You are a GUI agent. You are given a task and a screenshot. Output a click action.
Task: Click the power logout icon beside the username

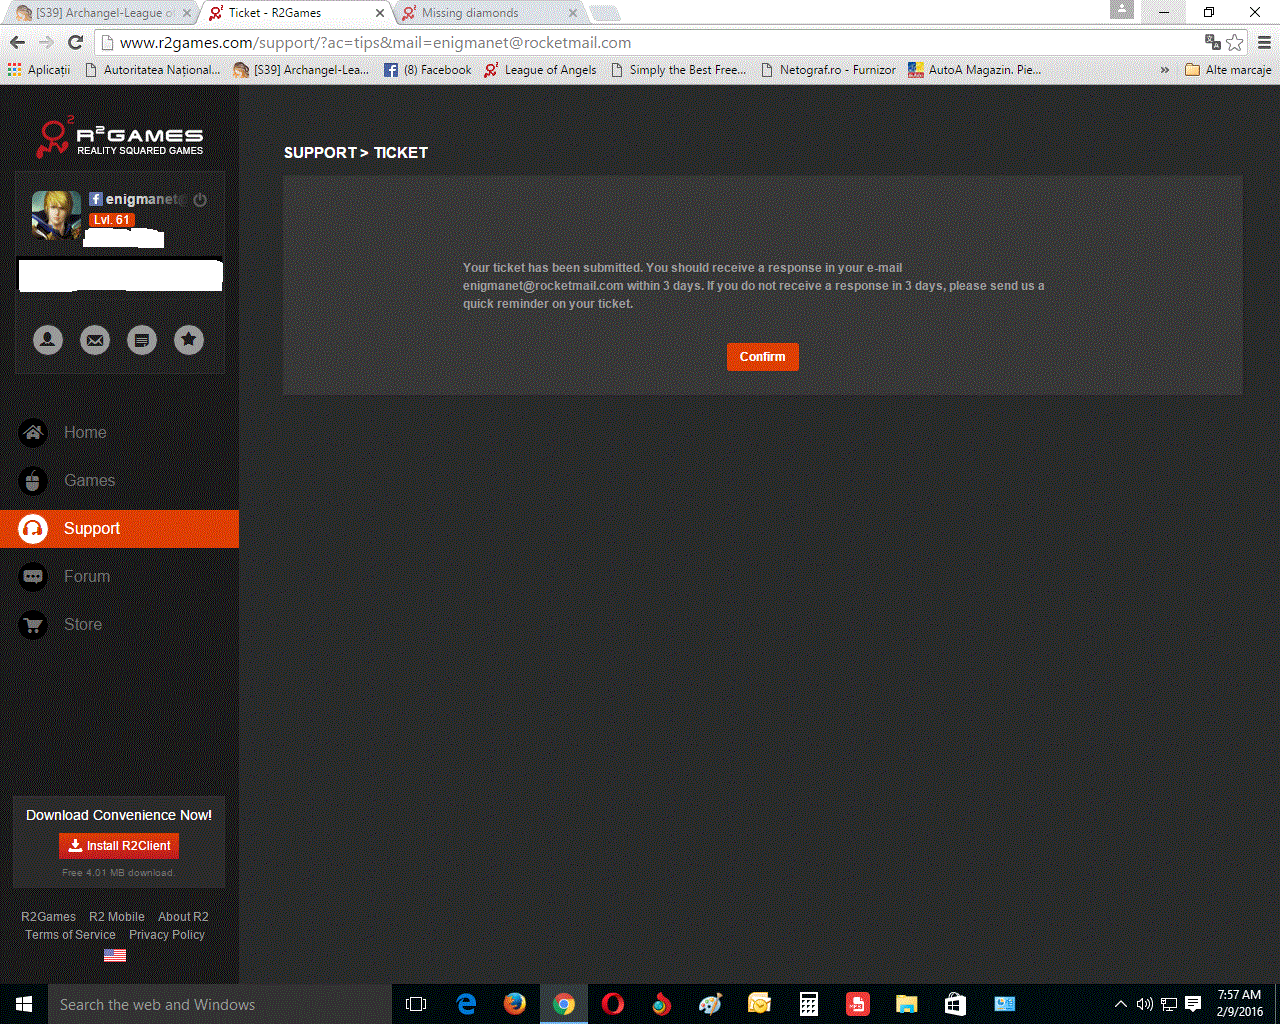pyautogui.click(x=200, y=200)
